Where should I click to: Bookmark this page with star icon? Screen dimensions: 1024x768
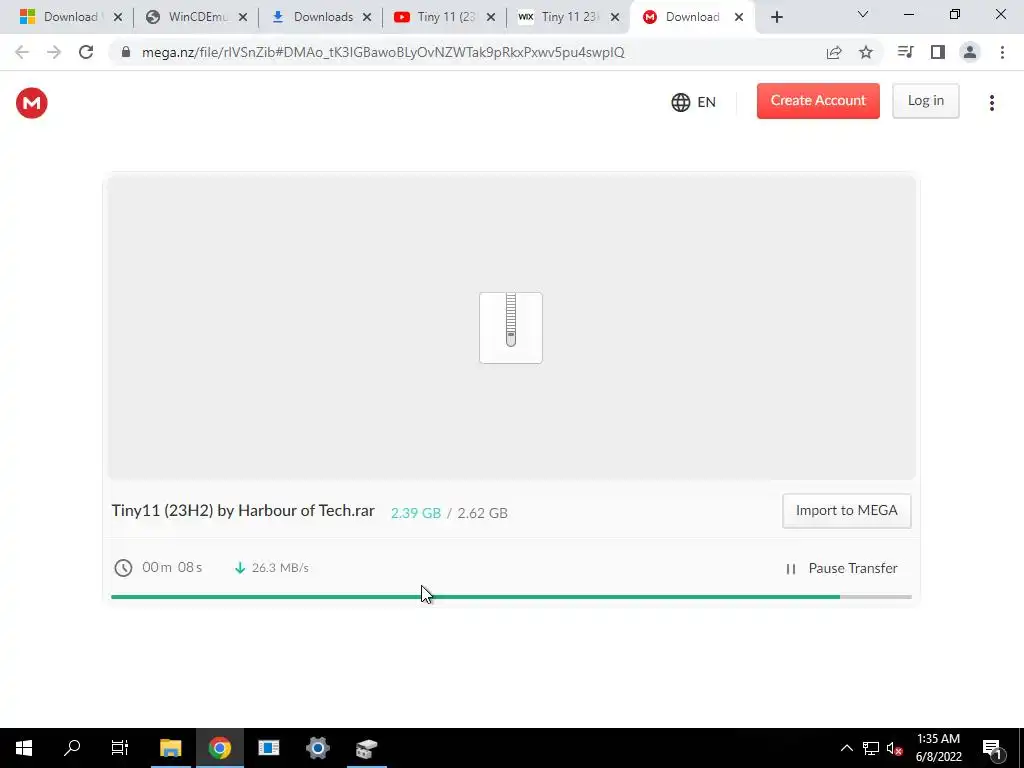coord(866,52)
